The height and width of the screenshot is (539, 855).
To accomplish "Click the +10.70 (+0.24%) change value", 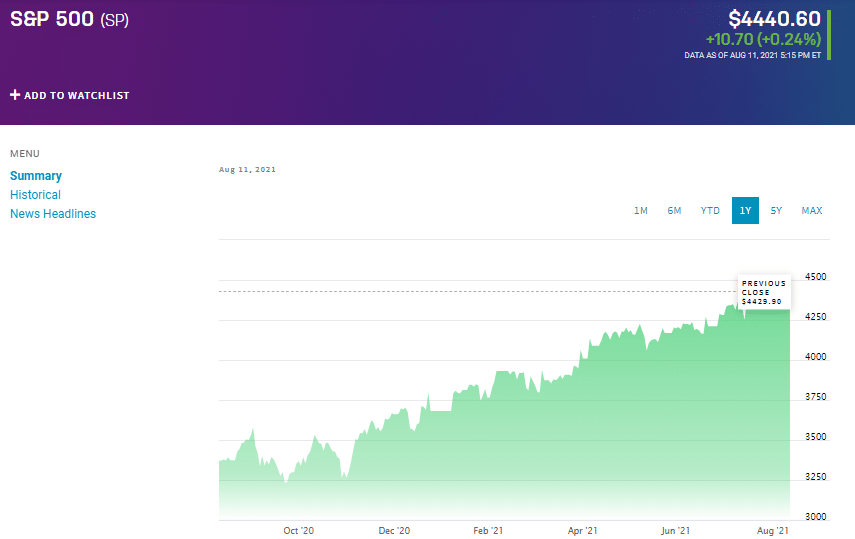I will click(763, 39).
